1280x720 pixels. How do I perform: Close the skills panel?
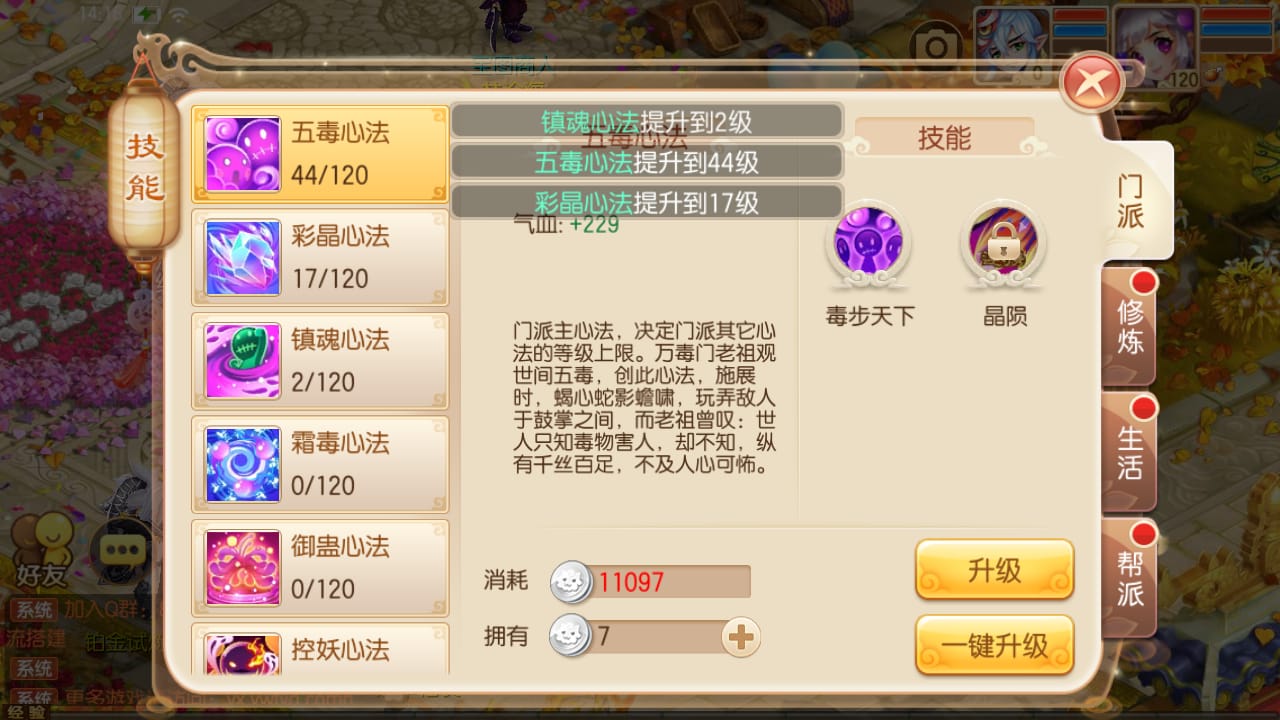coord(1092,81)
